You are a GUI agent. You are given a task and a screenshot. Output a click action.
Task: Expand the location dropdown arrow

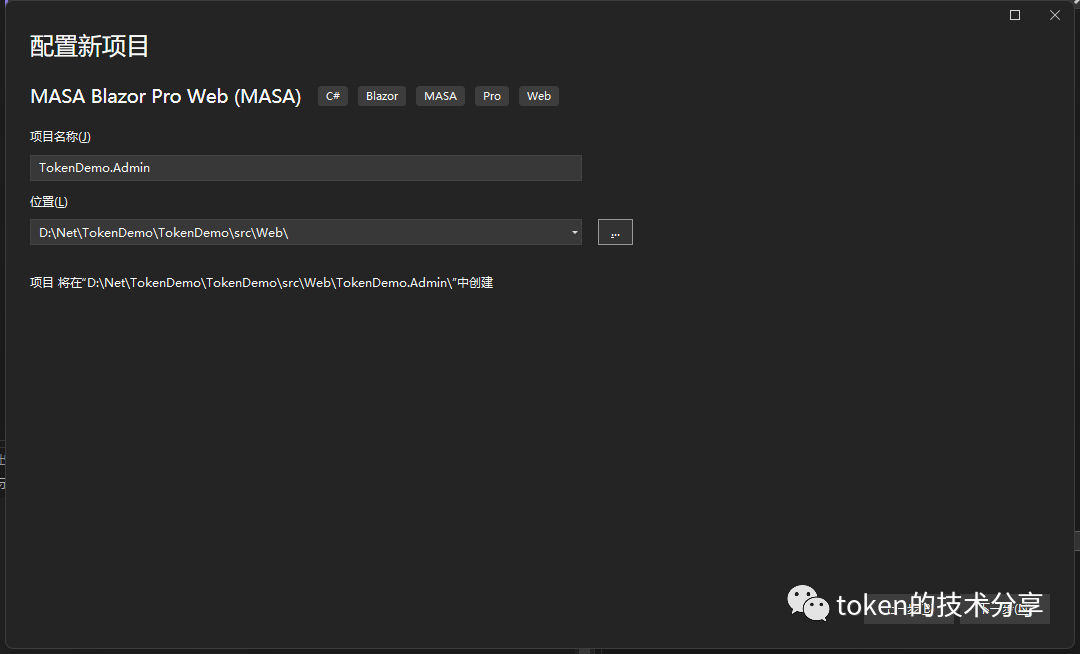pyautogui.click(x=574, y=232)
